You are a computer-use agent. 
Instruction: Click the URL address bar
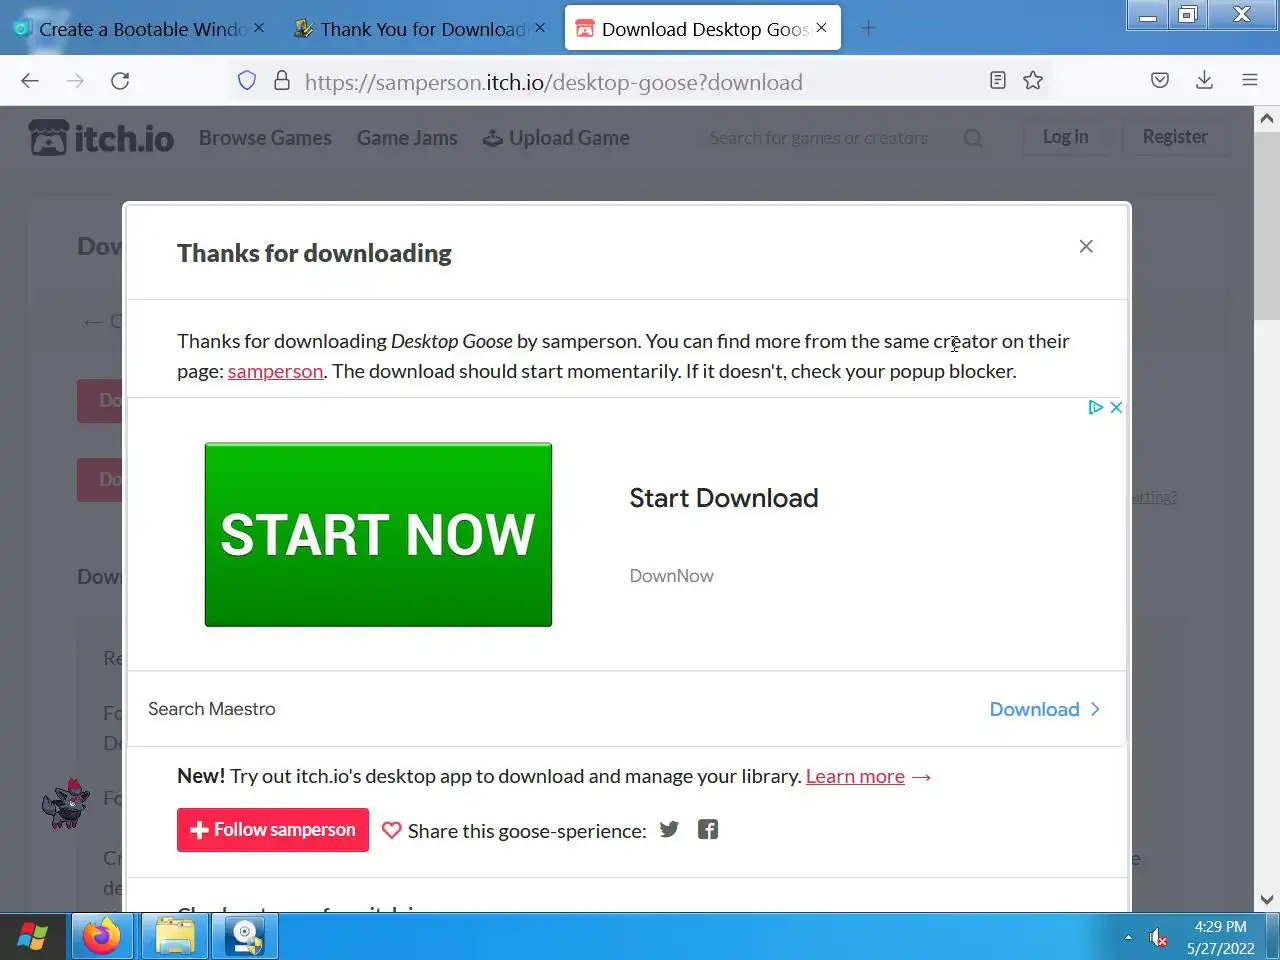pos(640,82)
